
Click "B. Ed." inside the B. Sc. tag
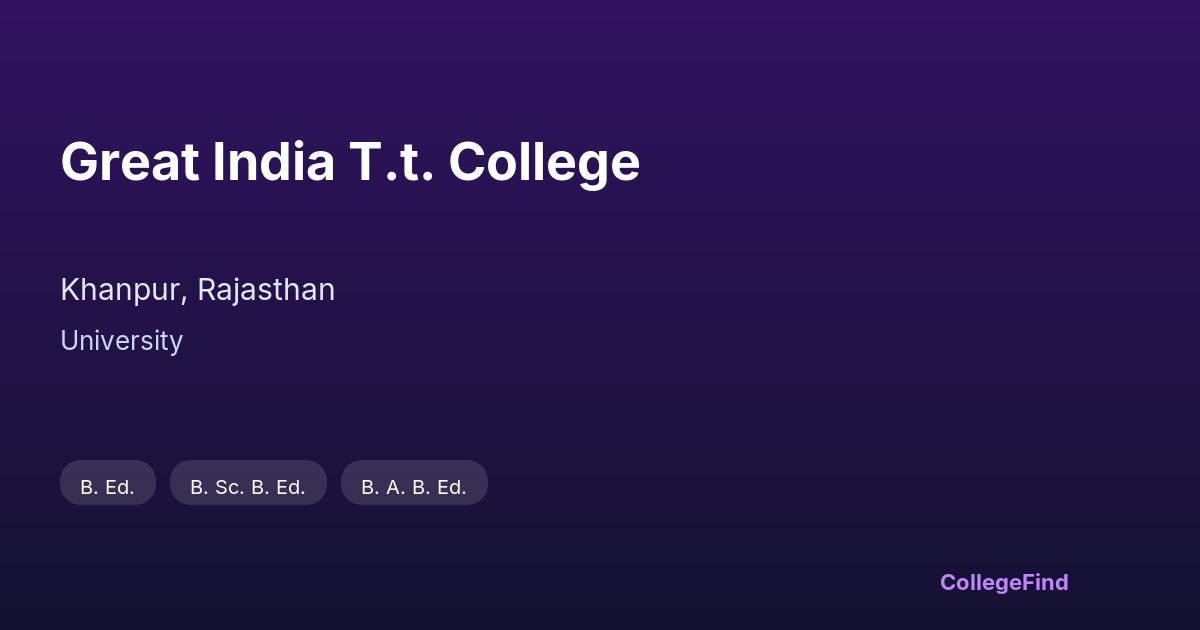coord(278,487)
